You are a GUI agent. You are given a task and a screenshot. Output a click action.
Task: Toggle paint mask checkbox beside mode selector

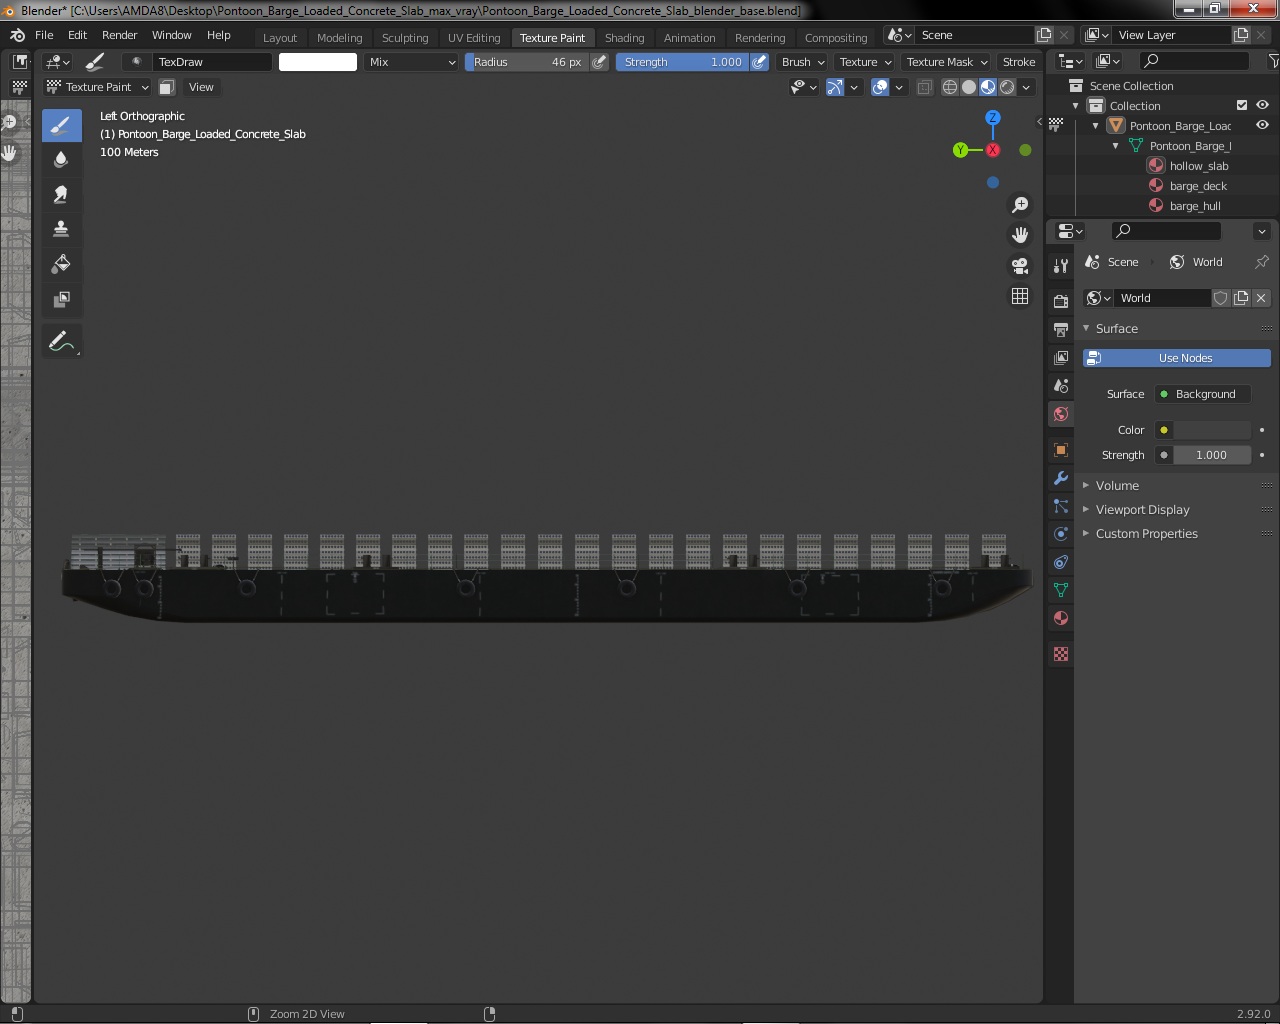coord(167,87)
